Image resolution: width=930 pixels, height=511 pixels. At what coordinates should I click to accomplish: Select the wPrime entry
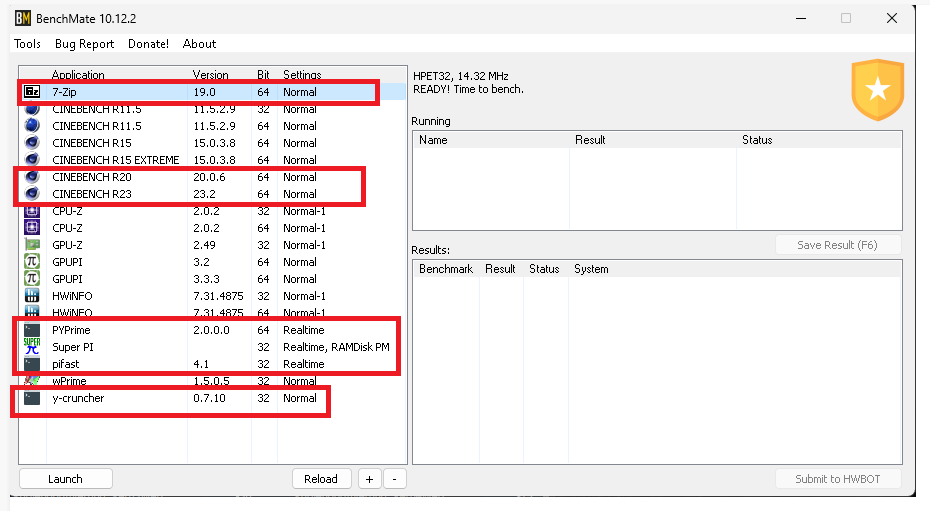click(69, 381)
